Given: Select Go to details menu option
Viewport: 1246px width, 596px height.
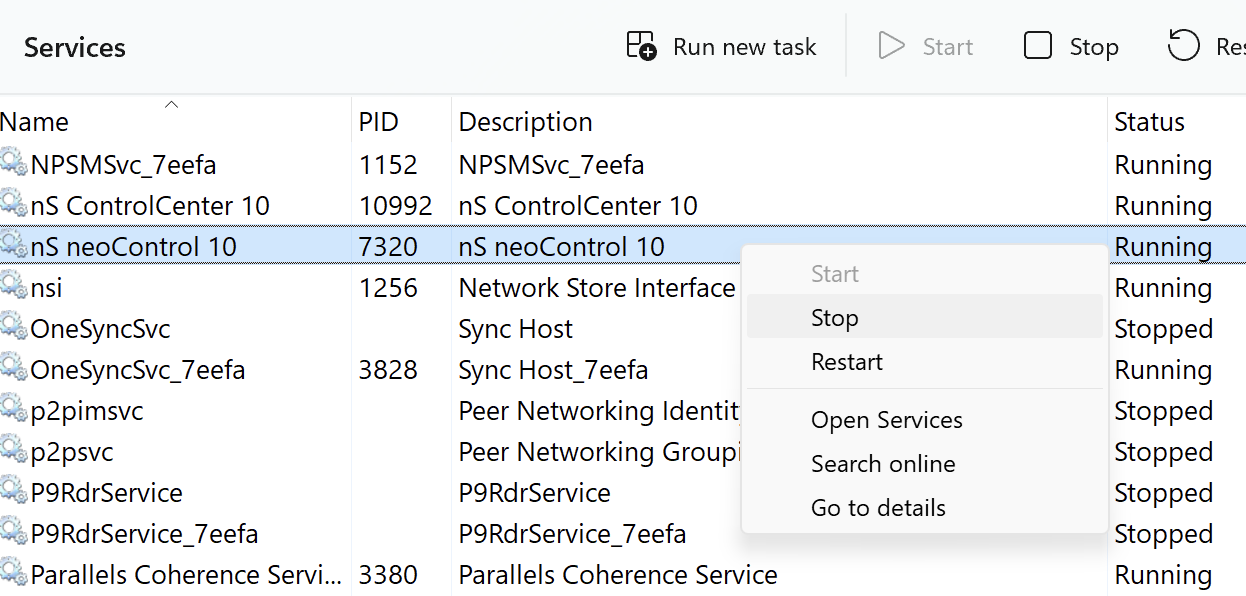Looking at the screenshot, I should (878, 508).
